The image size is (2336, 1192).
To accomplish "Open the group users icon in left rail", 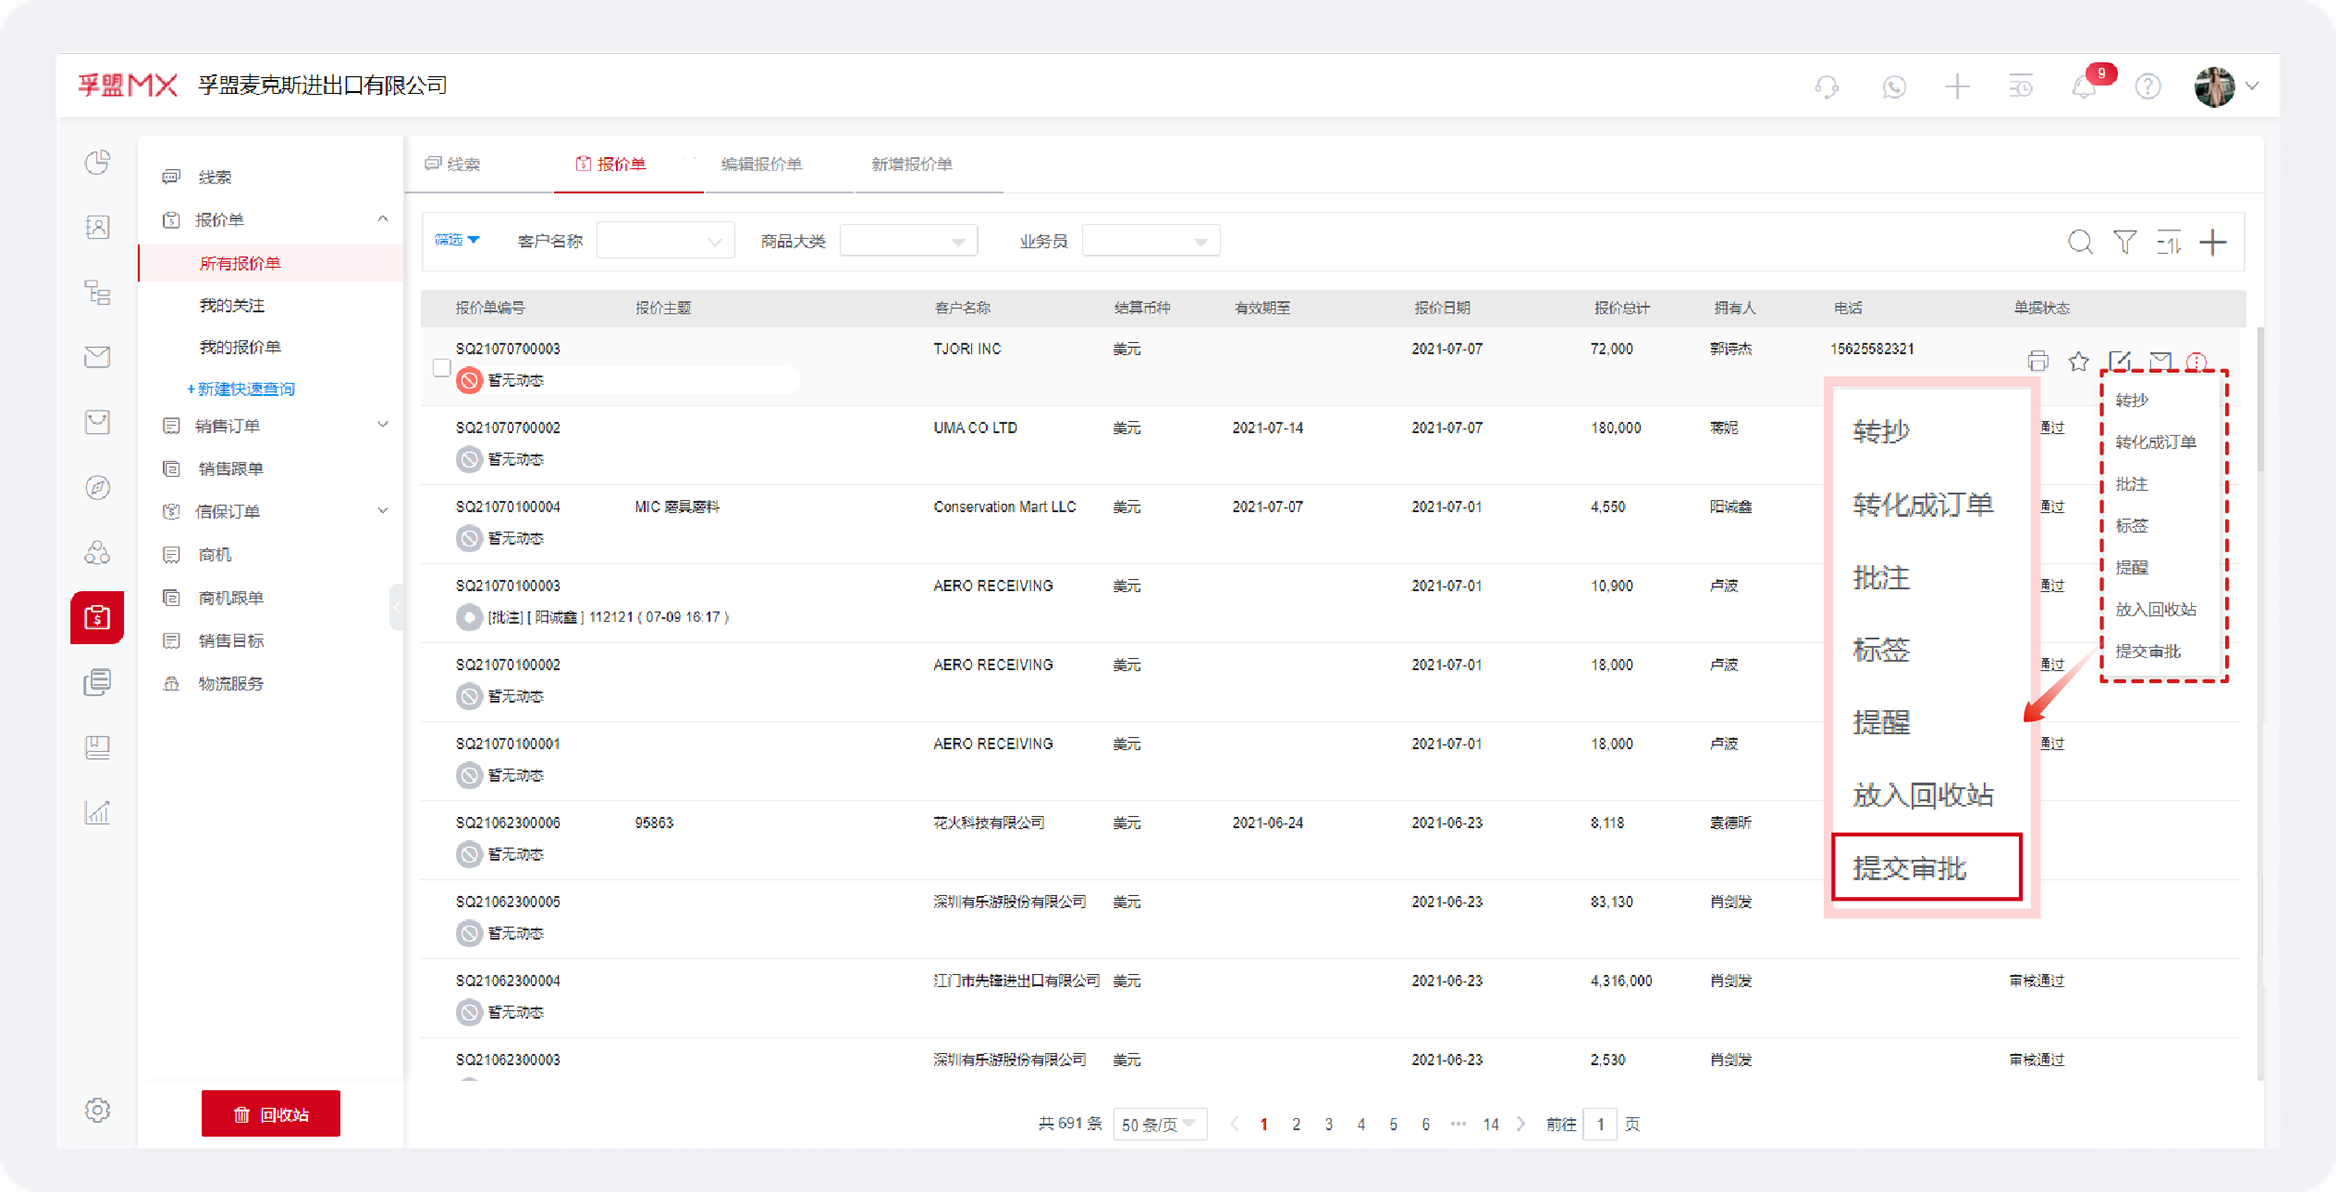I will [97, 553].
